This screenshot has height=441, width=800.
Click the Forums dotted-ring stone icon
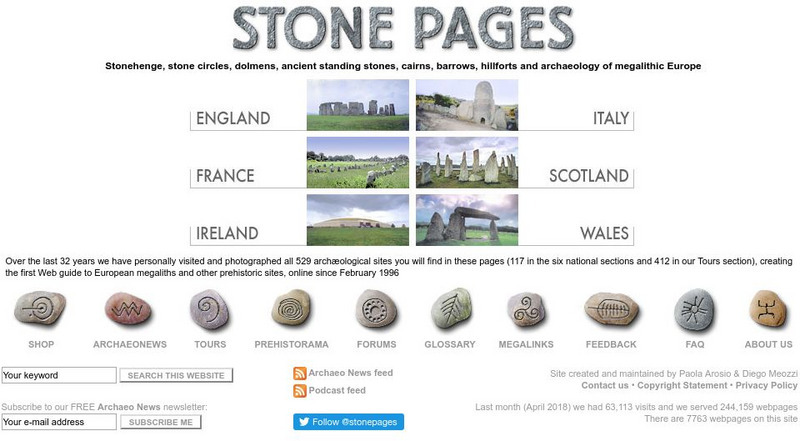click(376, 310)
